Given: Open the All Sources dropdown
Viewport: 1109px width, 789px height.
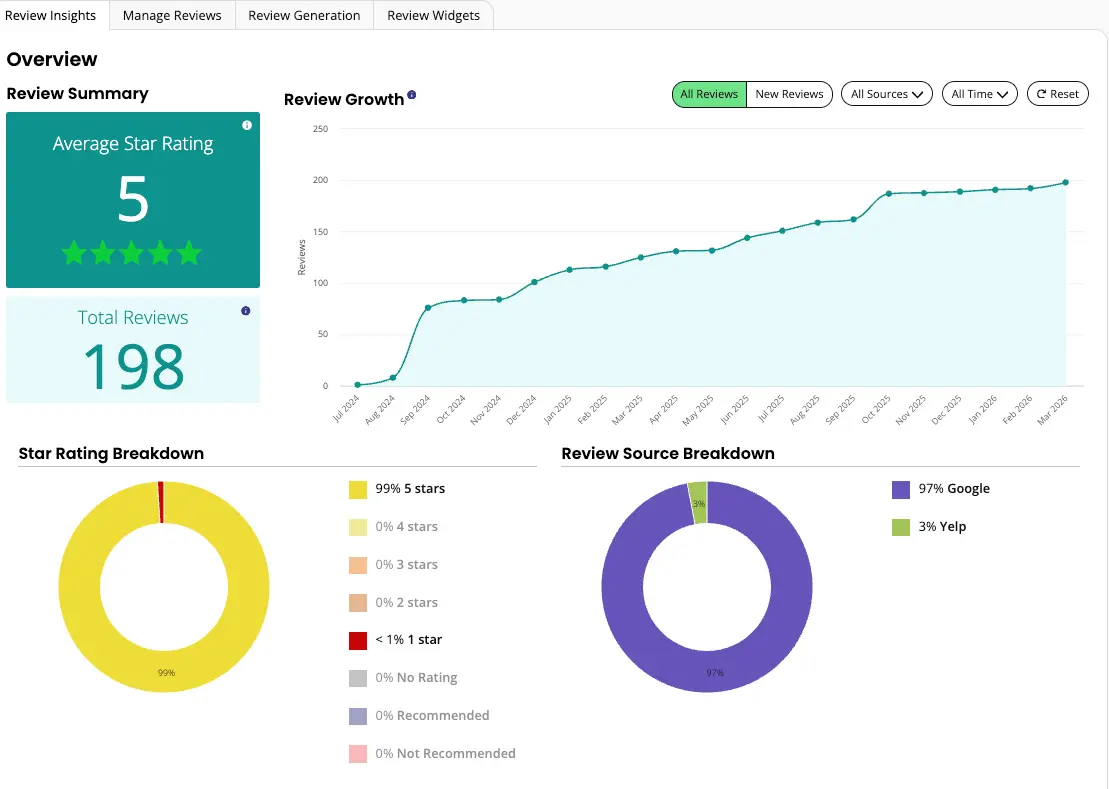Looking at the screenshot, I should click(x=886, y=94).
